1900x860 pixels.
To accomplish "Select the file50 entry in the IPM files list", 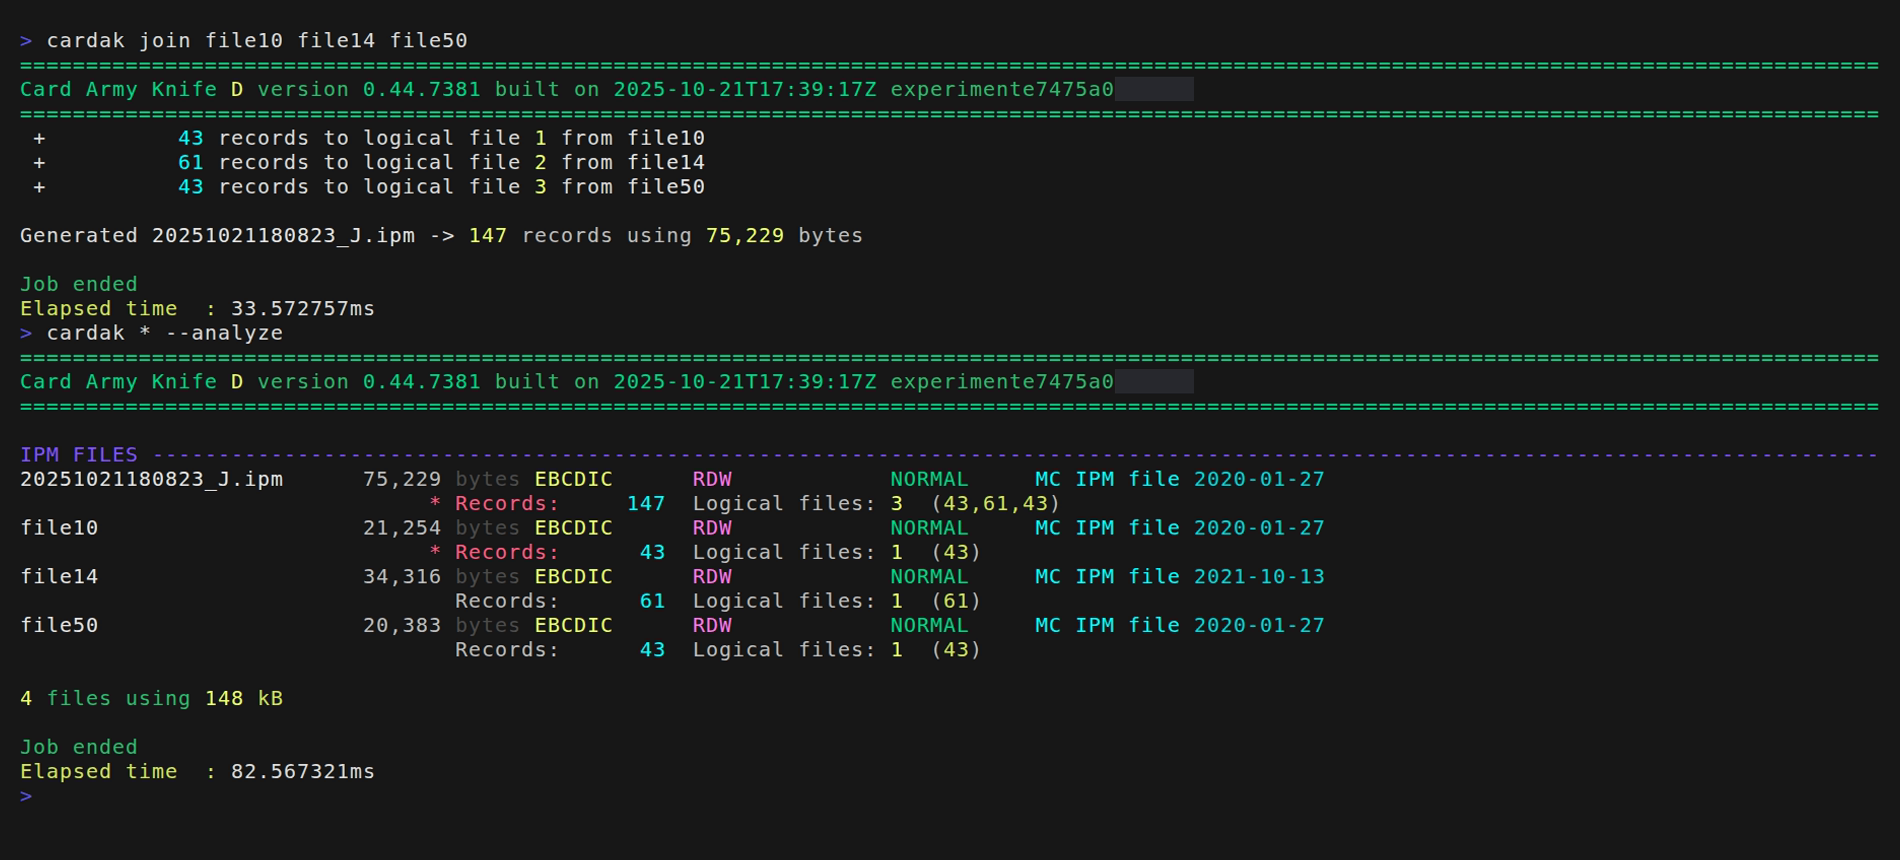I will [59, 626].
